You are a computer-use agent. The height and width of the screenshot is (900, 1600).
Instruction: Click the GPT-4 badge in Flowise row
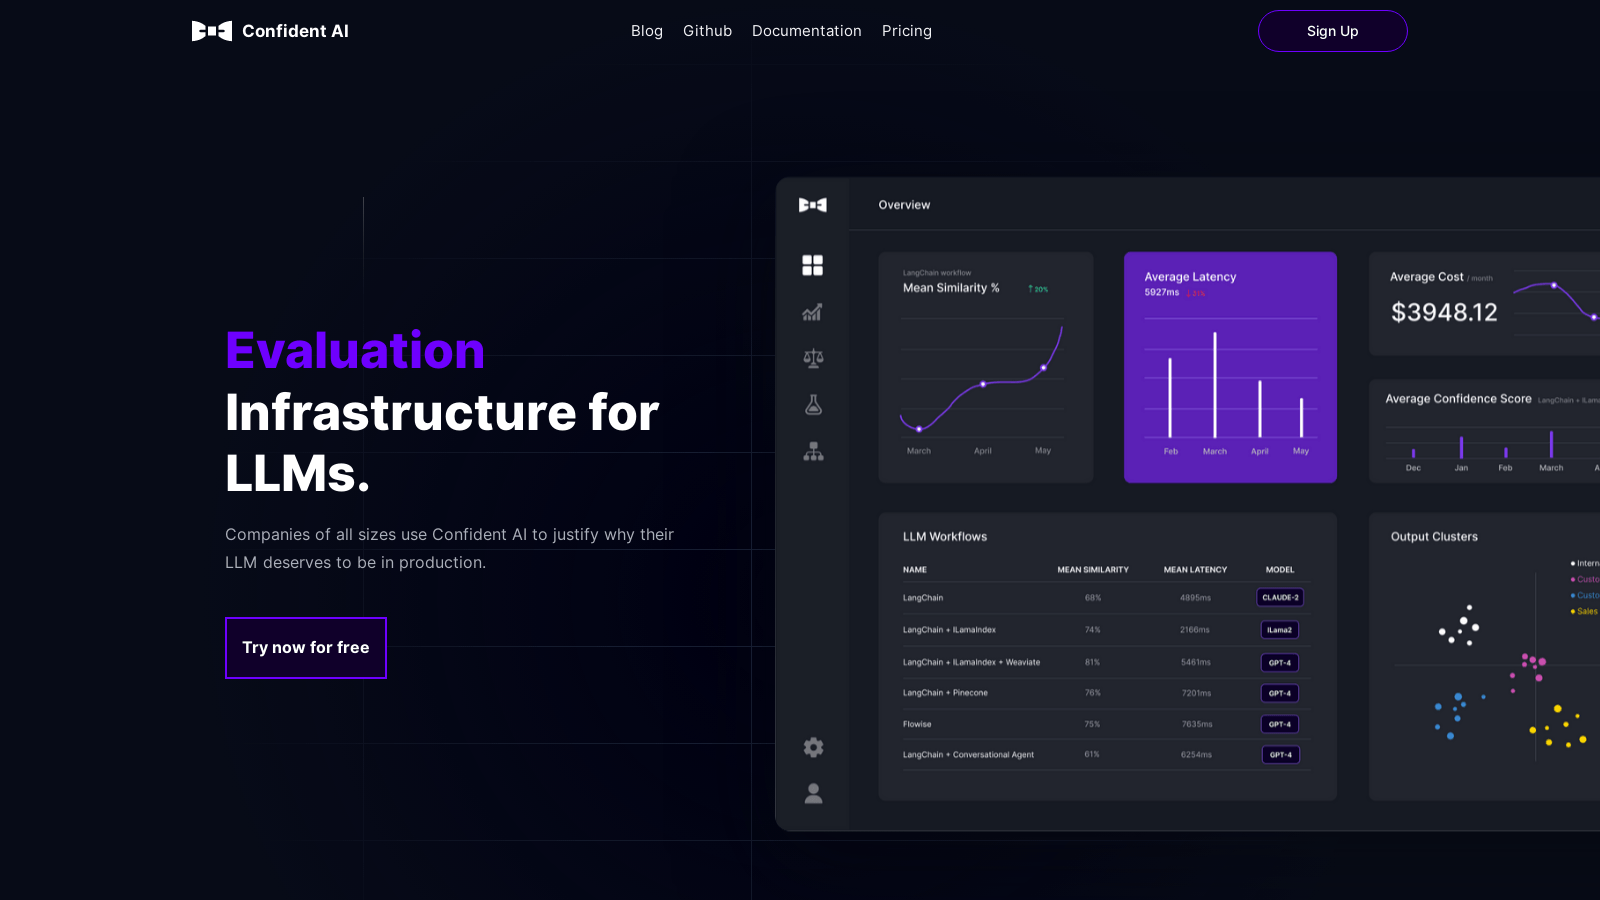click(1280, 724)
